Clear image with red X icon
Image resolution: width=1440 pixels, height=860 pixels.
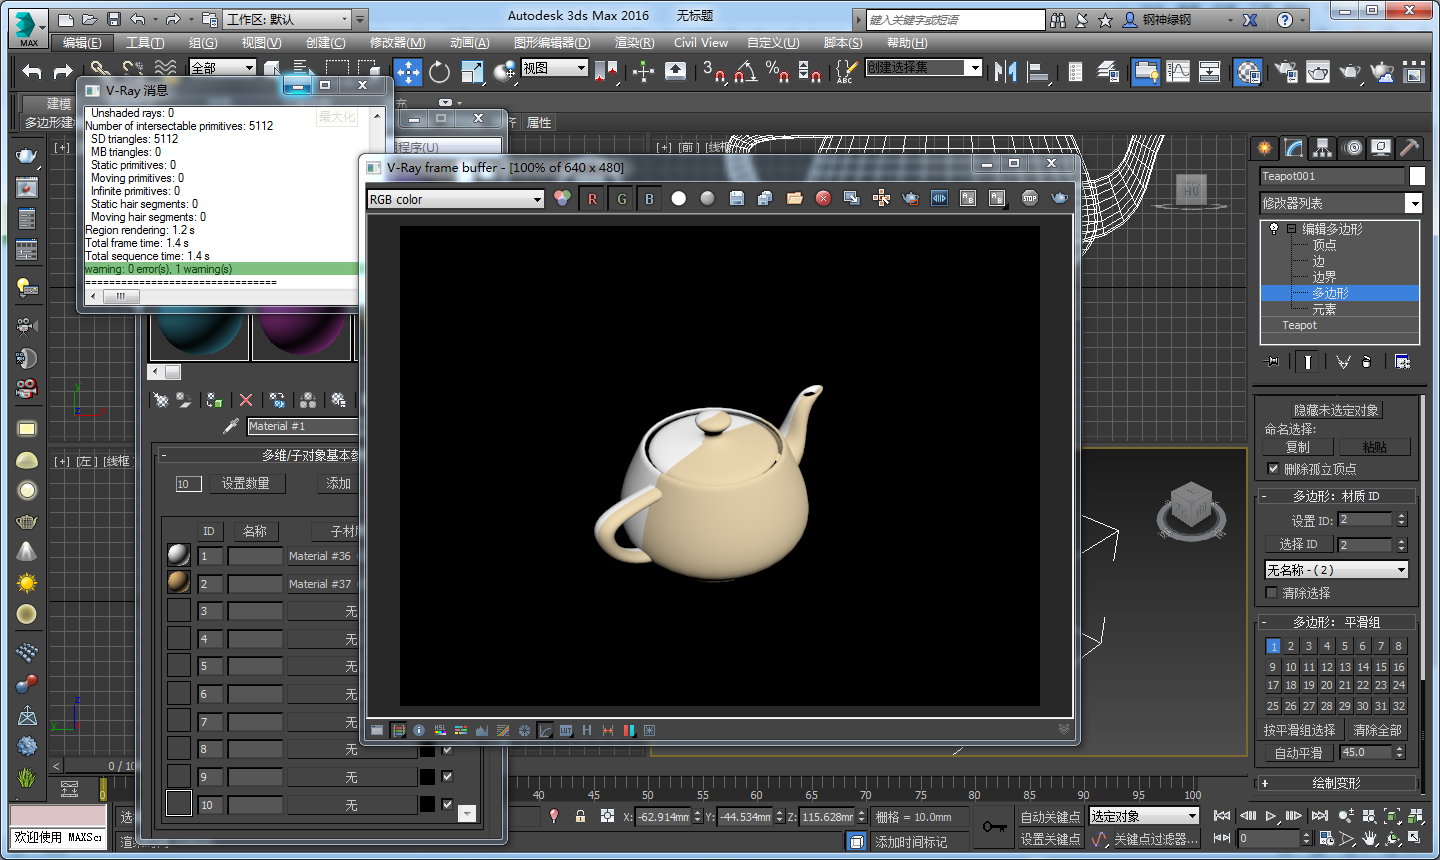pyautogui.click(x=823, y=198)
